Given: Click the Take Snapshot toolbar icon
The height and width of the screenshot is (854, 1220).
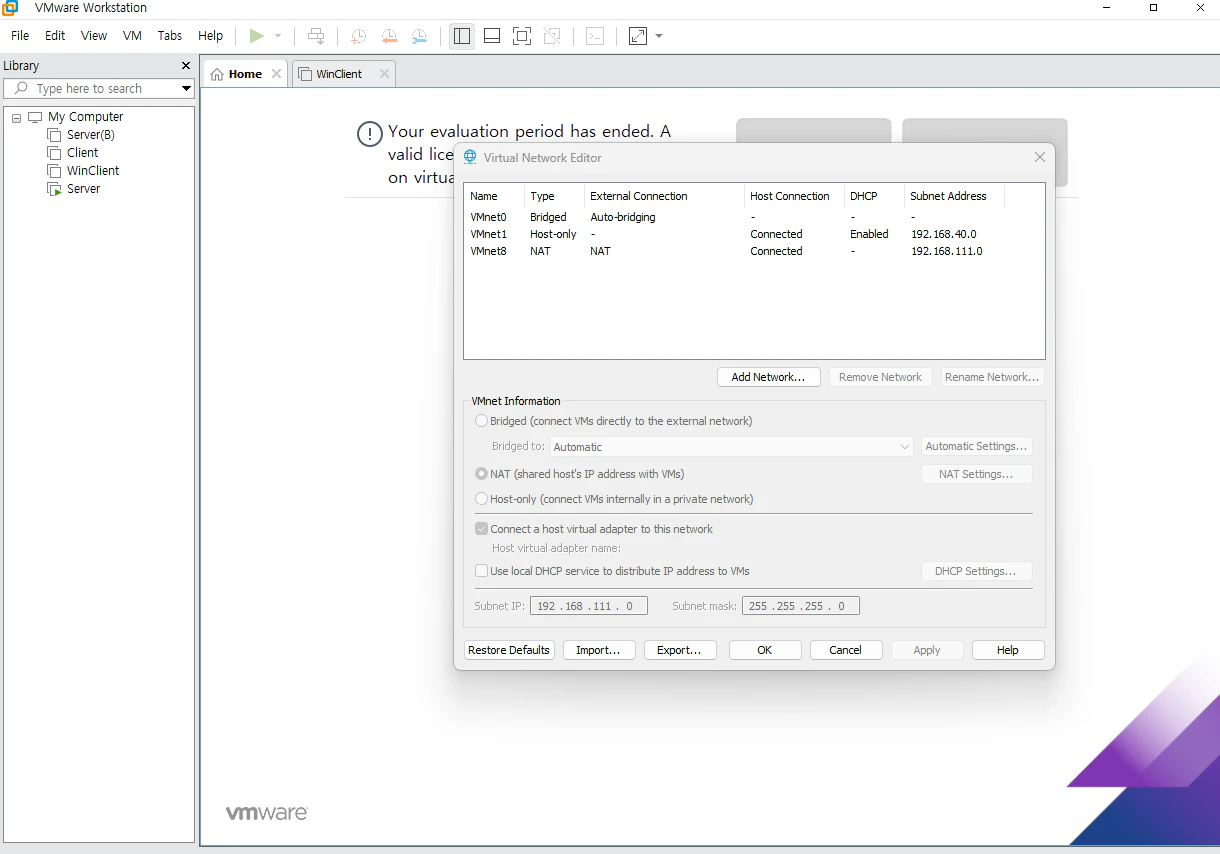Looking at the screenshot, I should click(358, 36).
